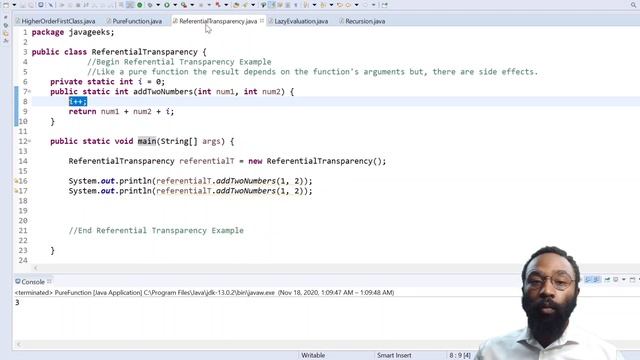Click the word main in line 12

[x=147, y=141]
